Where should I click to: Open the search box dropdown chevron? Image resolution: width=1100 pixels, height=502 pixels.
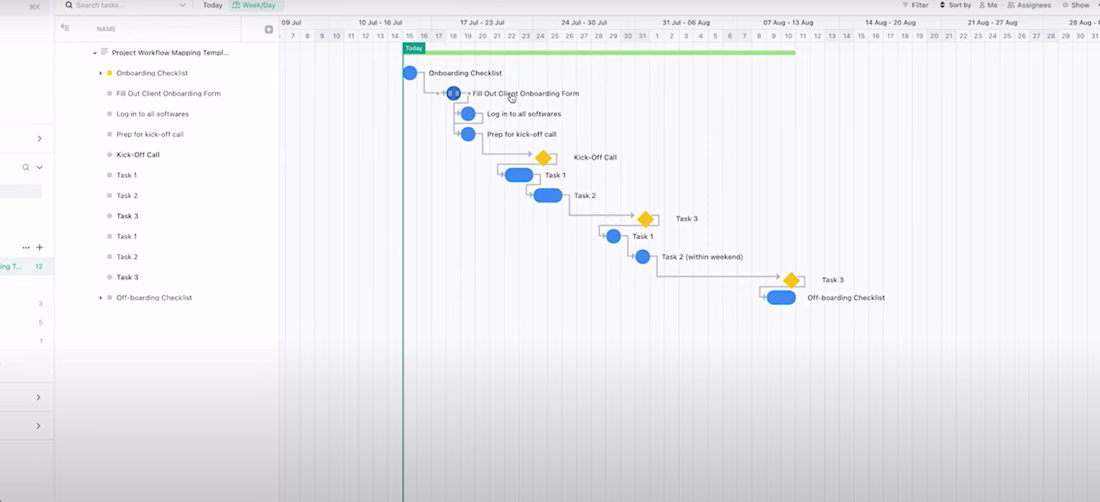[x=182, y=5]
